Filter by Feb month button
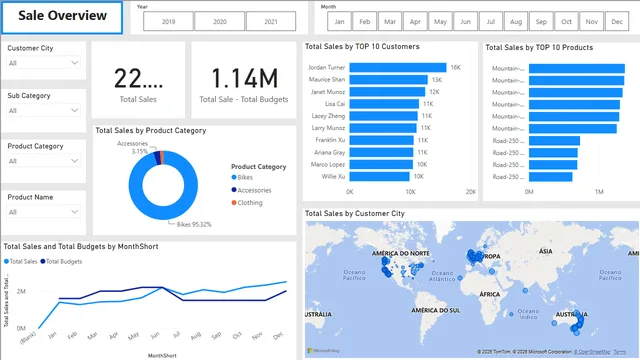 pos(364,22)
